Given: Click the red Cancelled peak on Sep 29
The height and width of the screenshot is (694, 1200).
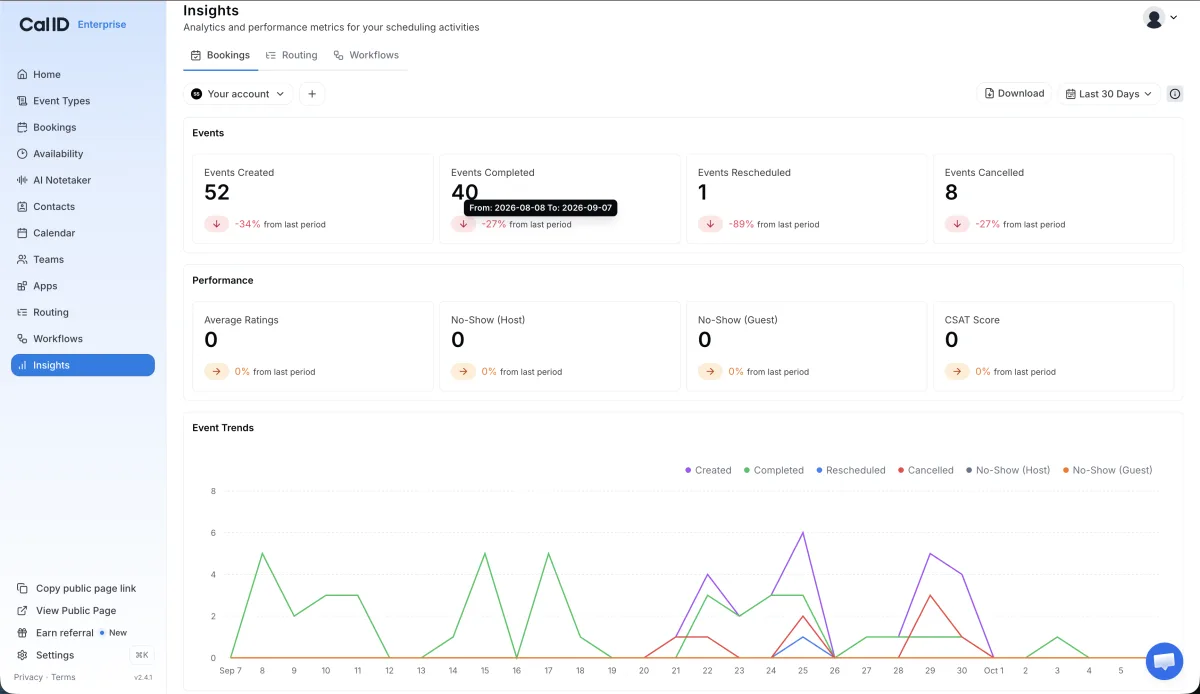Looking at the screenshot, I should tap(930, 596).
